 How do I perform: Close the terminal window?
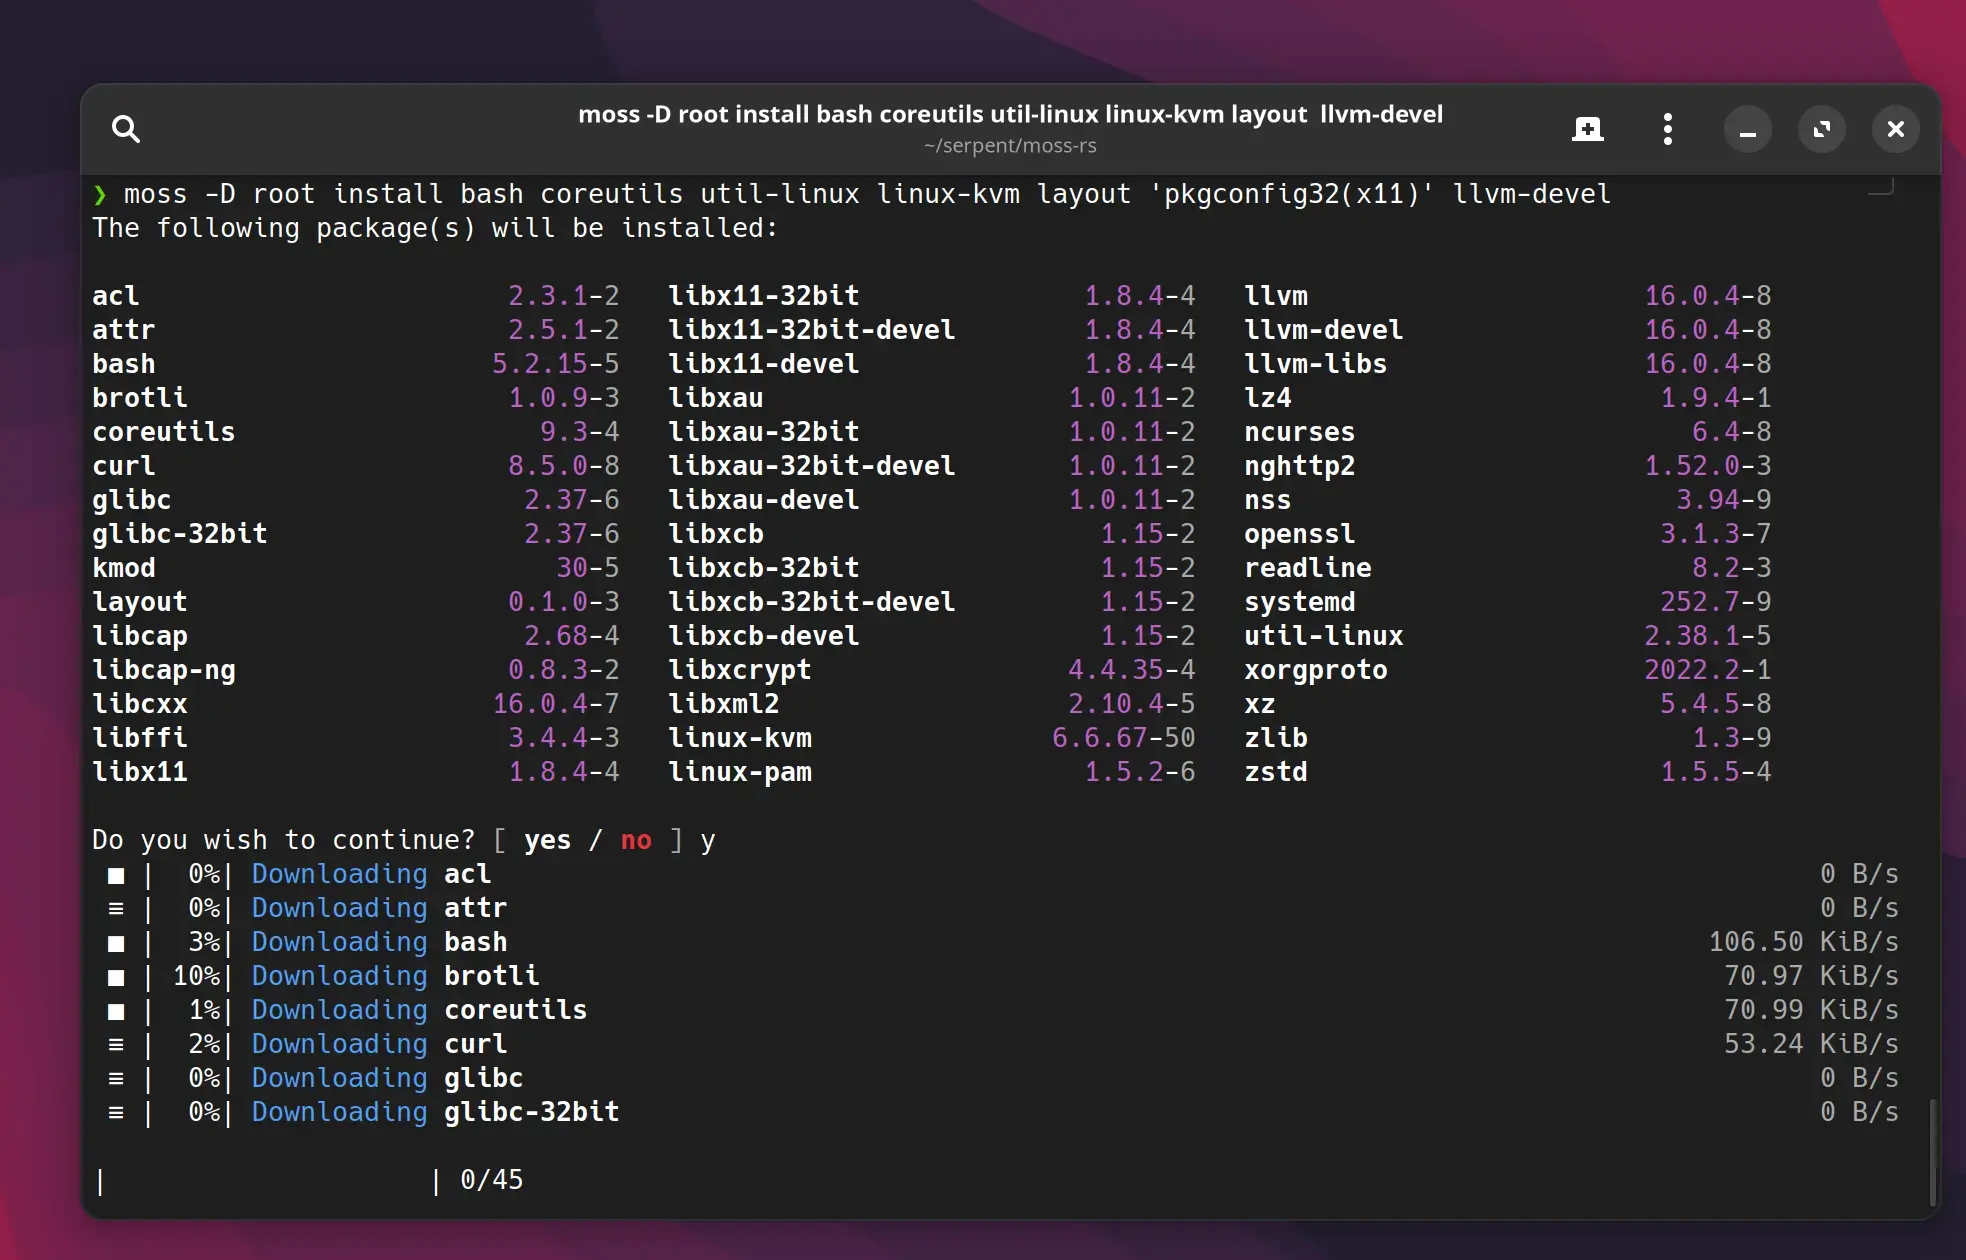(1895, 129)
